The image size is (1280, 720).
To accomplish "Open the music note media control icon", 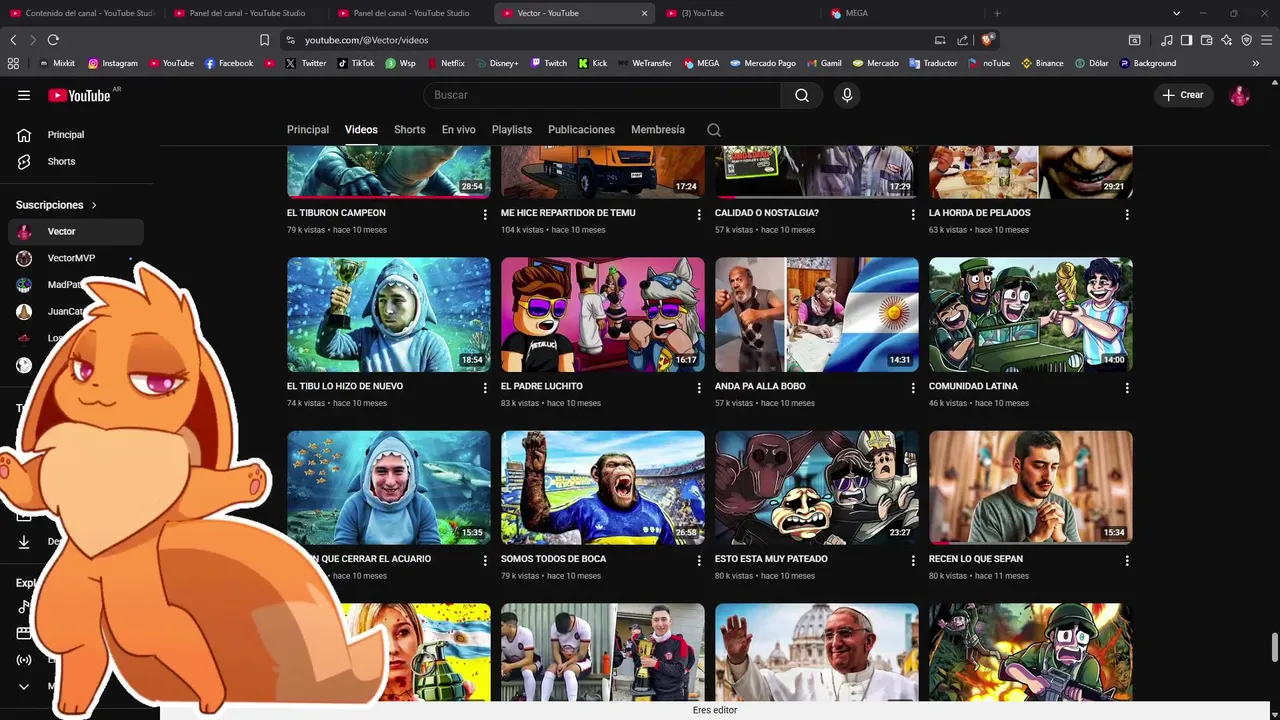I will click(1166, 40).
